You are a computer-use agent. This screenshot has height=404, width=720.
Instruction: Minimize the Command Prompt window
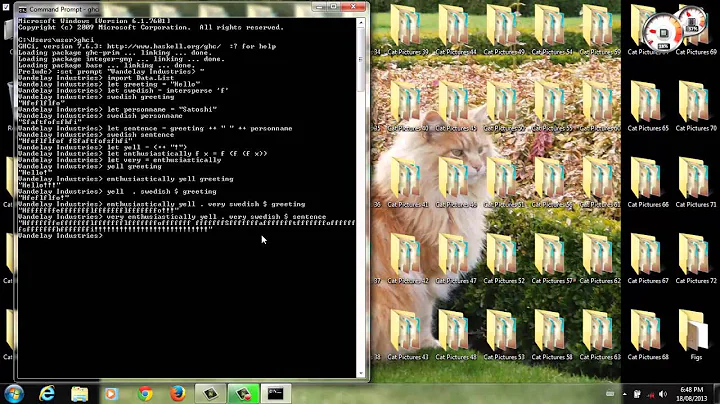(x=319, y=6)
